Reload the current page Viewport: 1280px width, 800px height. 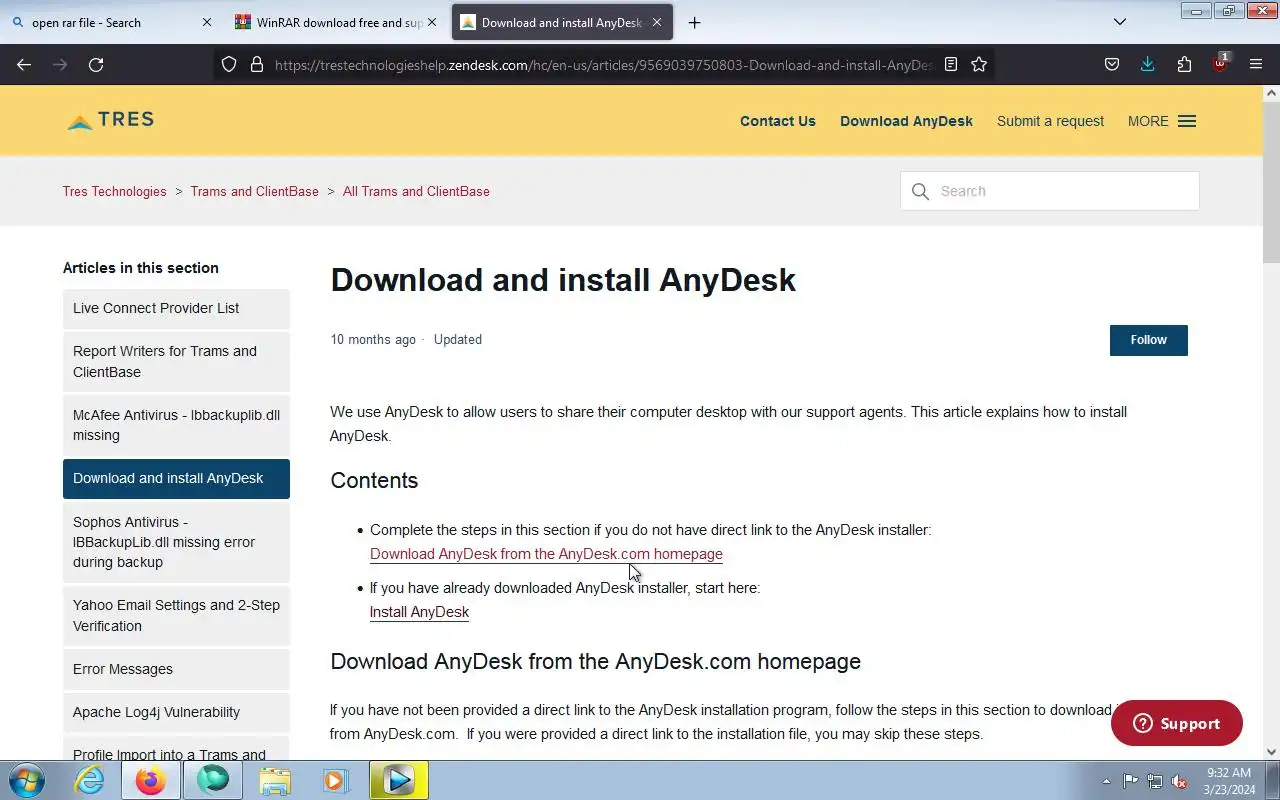pyautogui.click(x=96, y=64)
